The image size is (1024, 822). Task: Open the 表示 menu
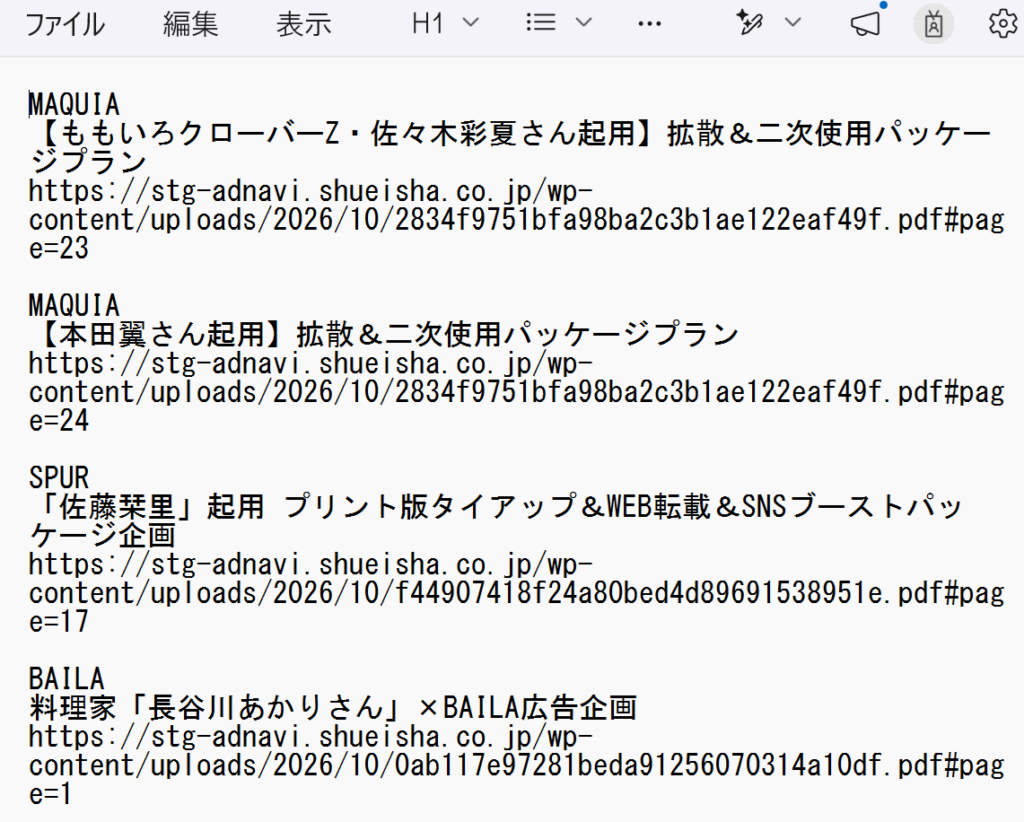click(x=304, y=24)
